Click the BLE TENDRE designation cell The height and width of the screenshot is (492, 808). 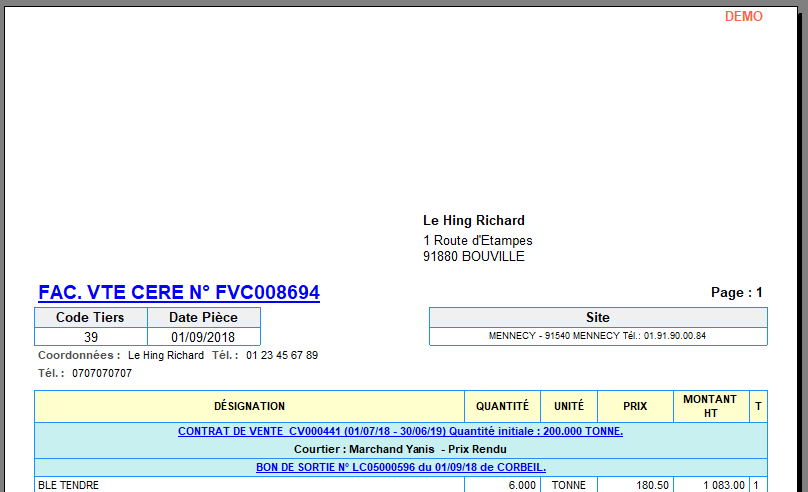pos(69,485)
